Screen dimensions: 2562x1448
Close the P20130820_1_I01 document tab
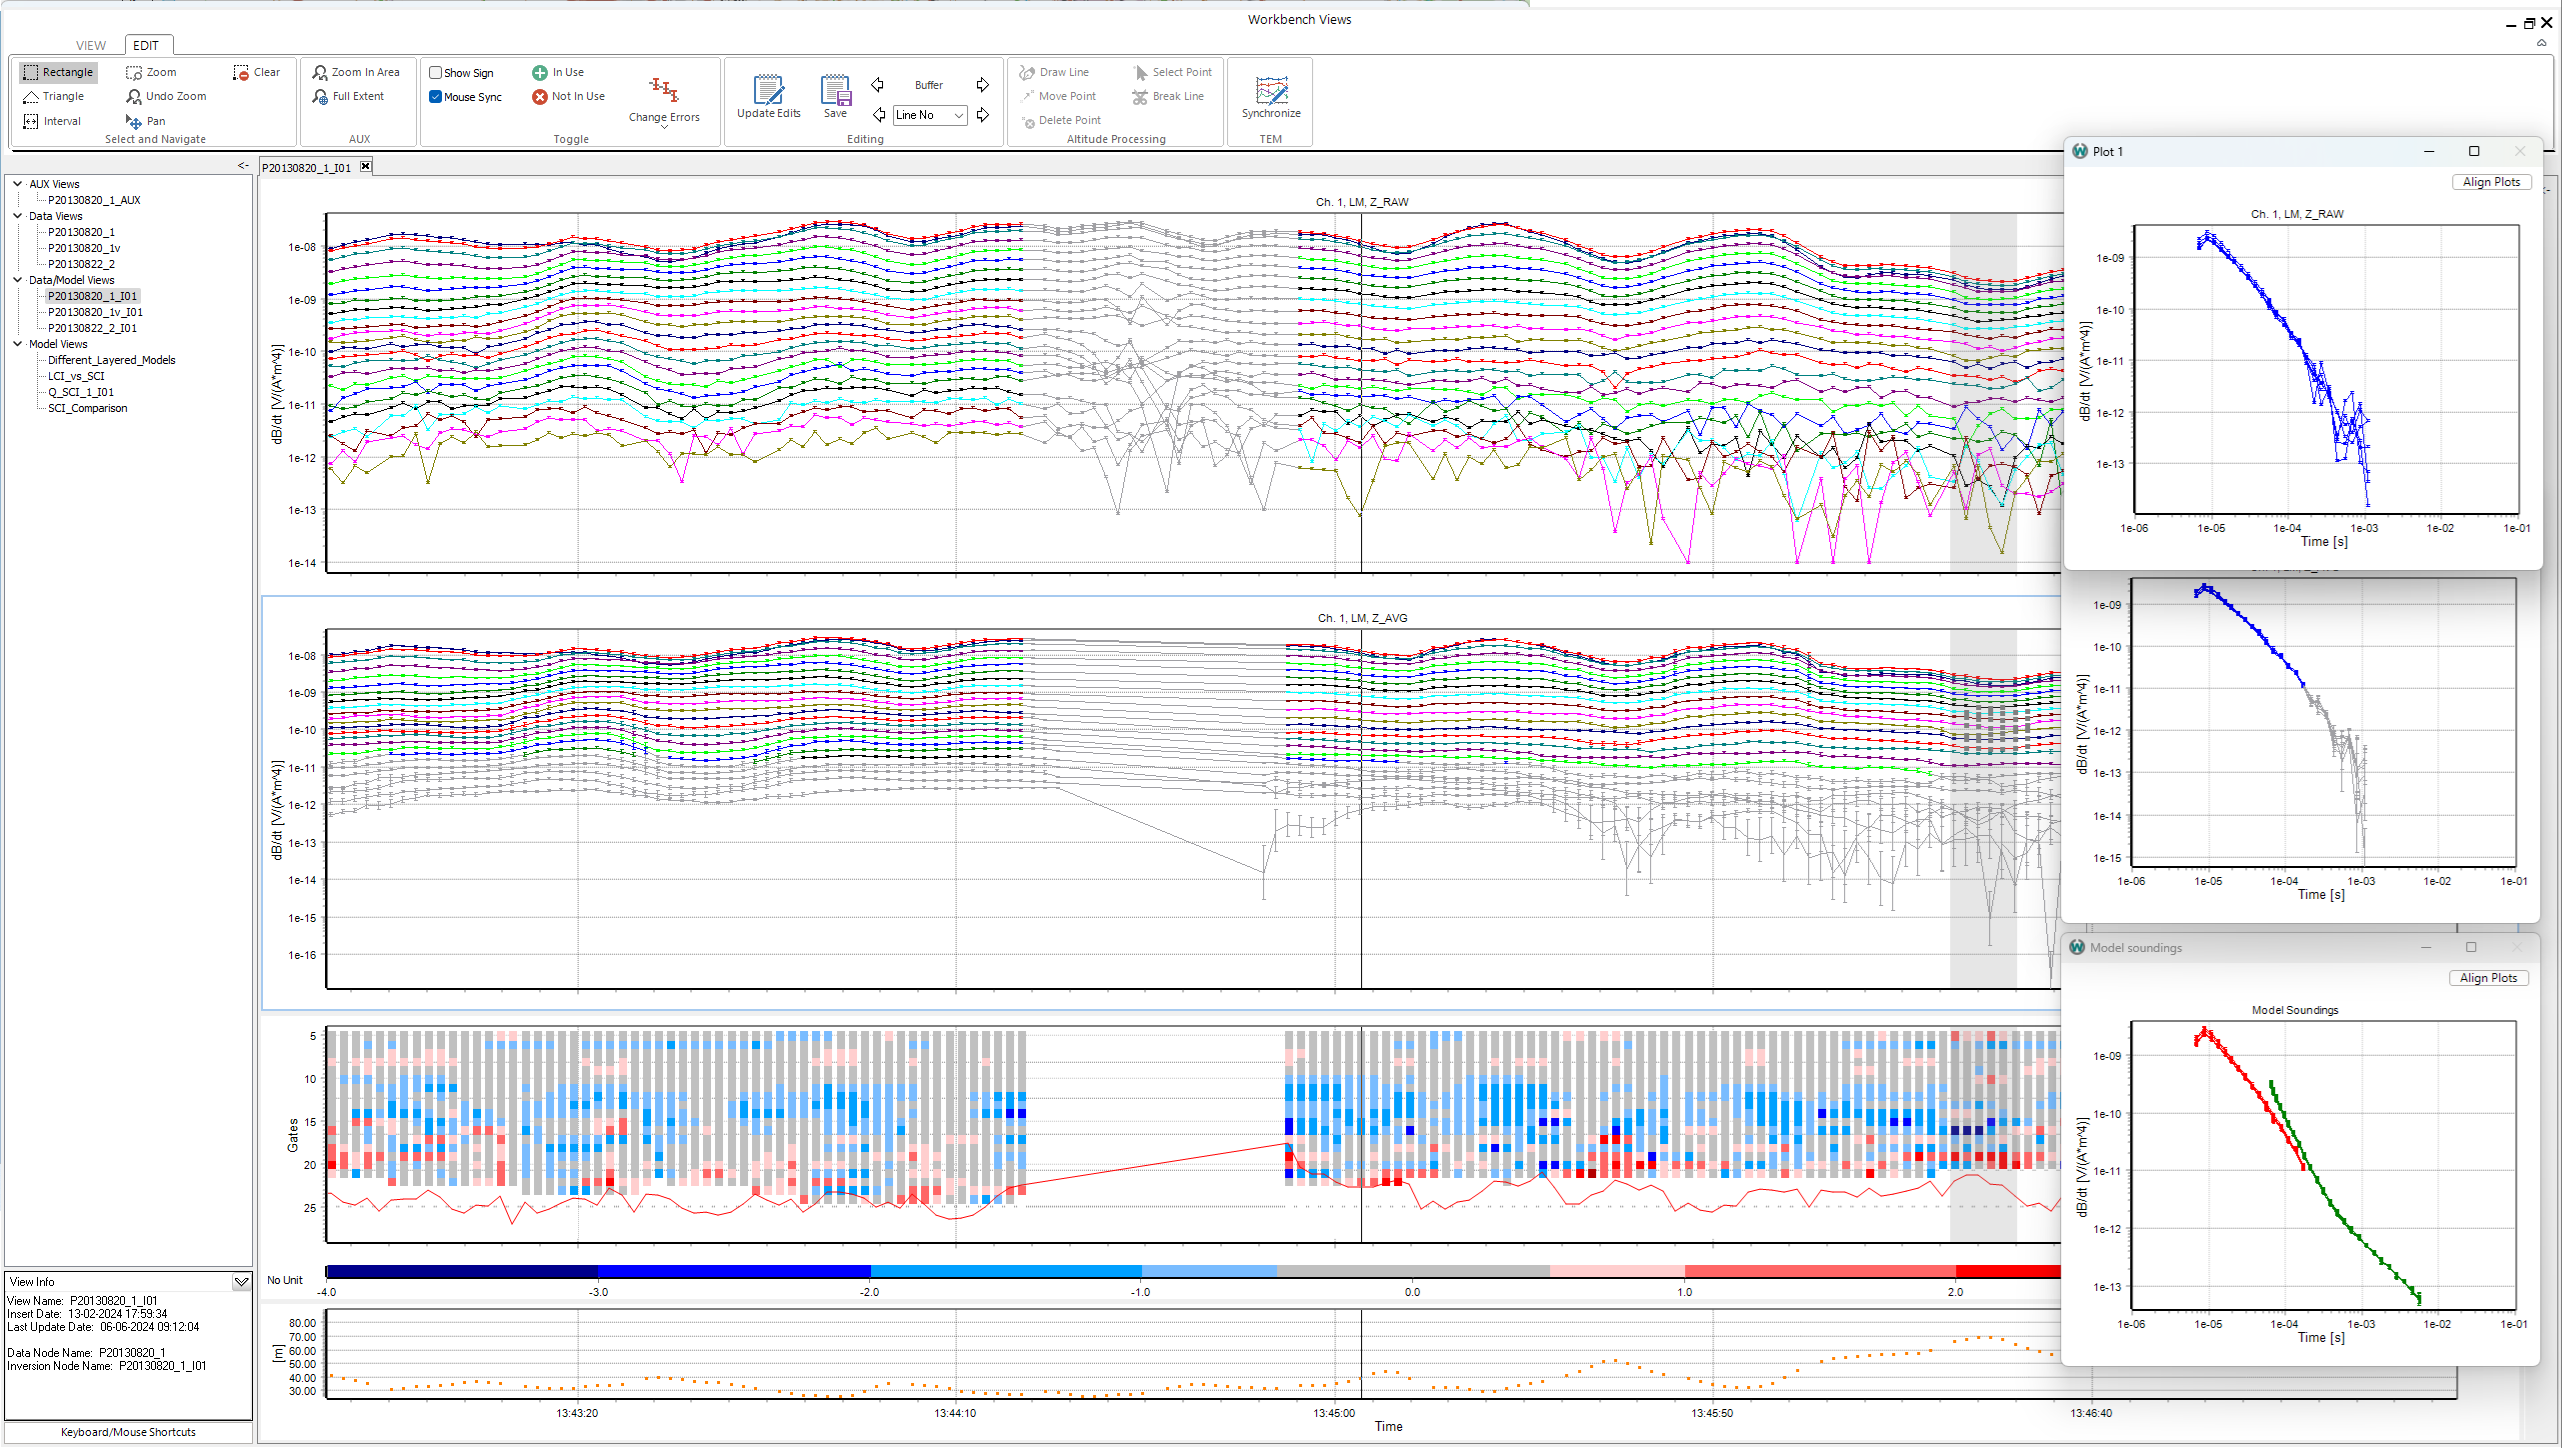tap(366, 167)
